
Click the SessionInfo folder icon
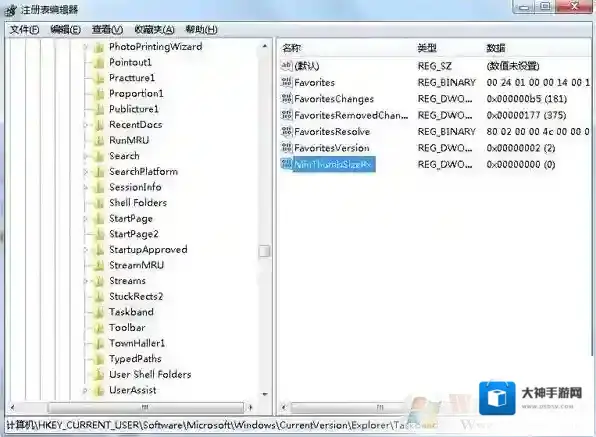[99, 187]
